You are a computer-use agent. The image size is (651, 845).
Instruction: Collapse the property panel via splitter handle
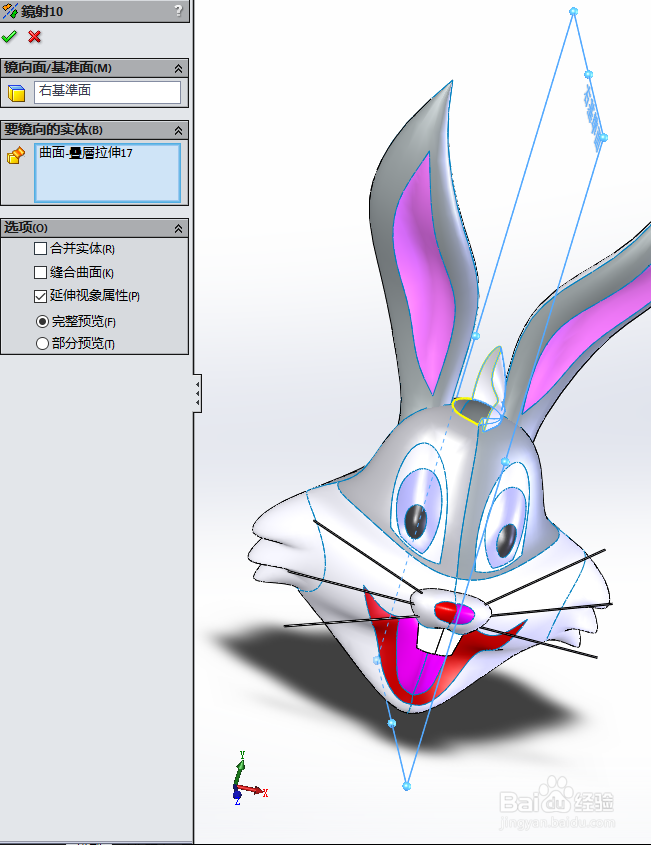click(198, 393)
